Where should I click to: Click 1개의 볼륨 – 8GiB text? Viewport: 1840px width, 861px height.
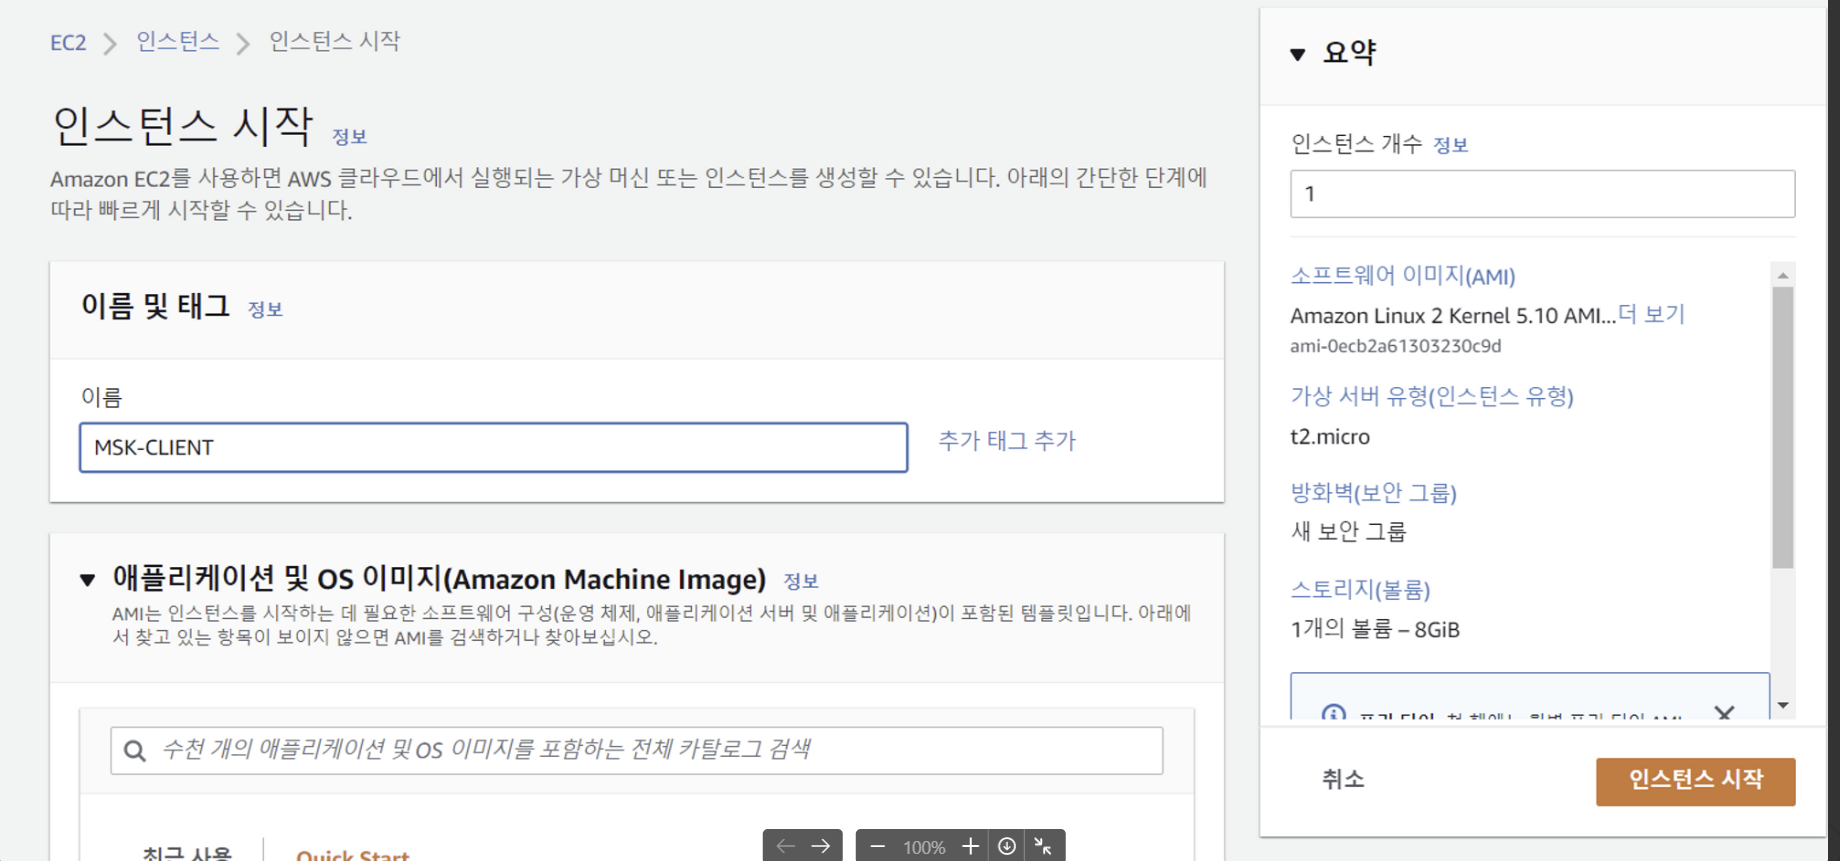(1375, 630)
